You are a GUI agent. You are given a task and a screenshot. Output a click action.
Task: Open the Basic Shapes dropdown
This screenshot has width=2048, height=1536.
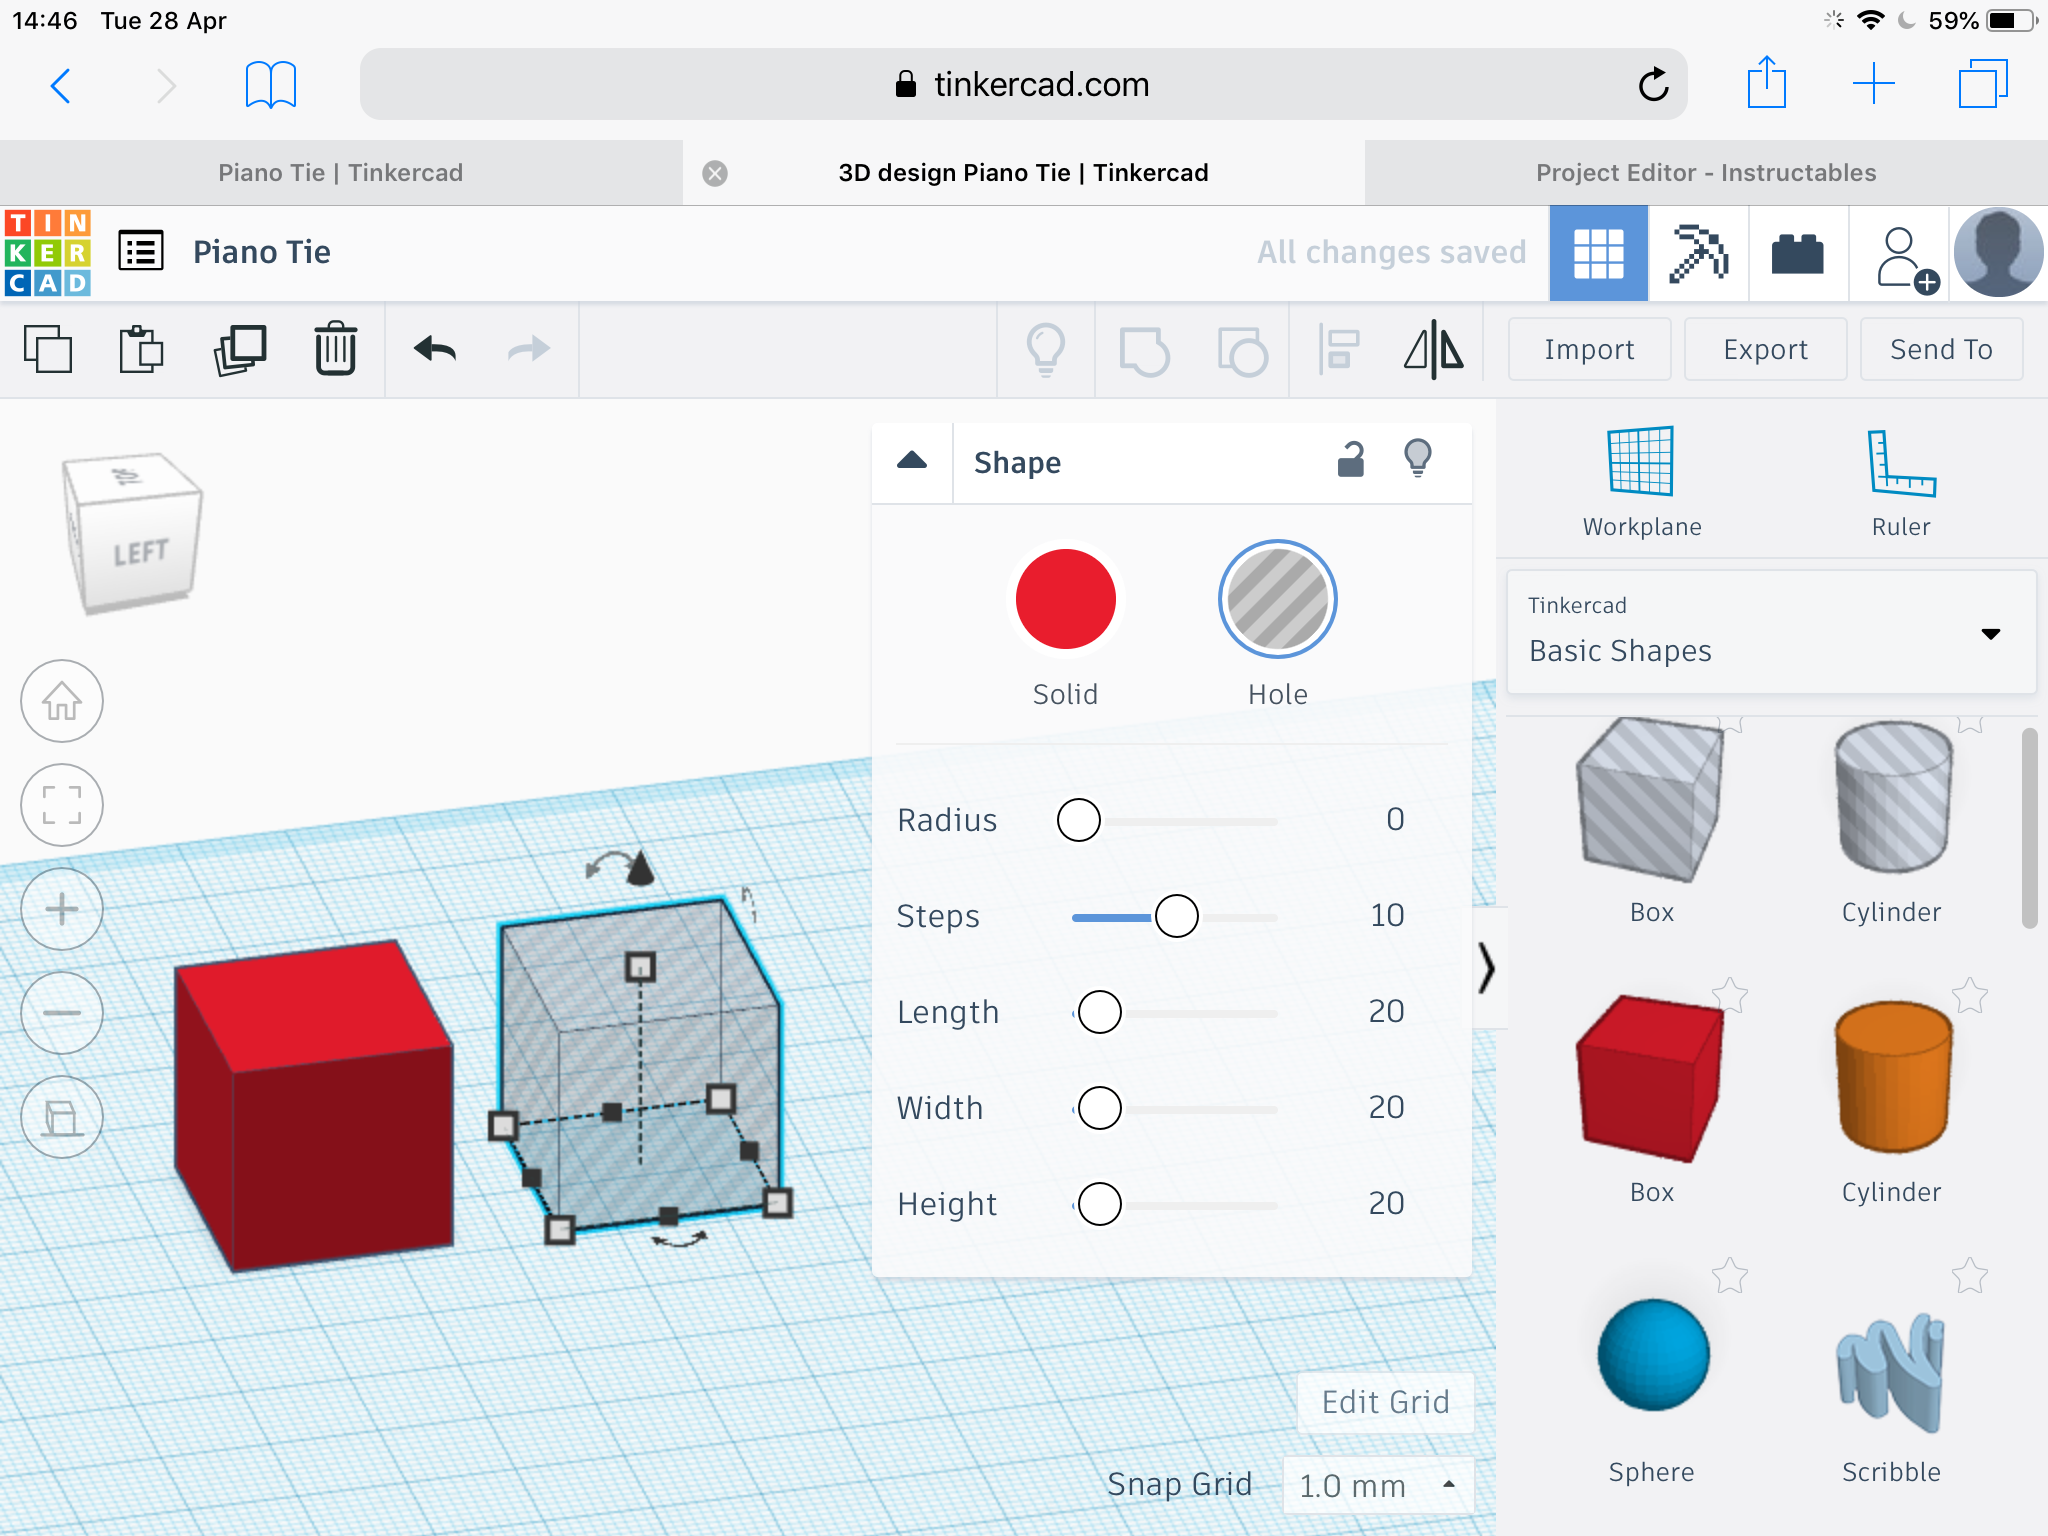point(1771,632)
